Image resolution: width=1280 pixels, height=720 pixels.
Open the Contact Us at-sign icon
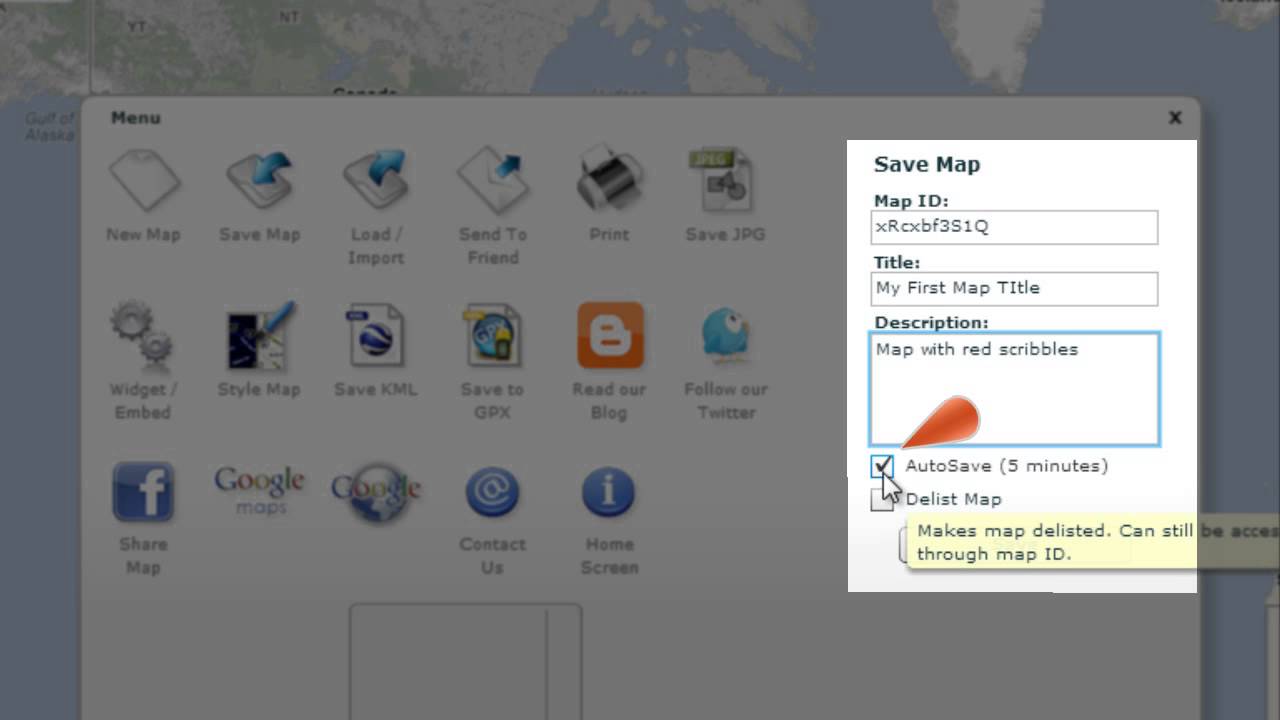click(492, 491)
